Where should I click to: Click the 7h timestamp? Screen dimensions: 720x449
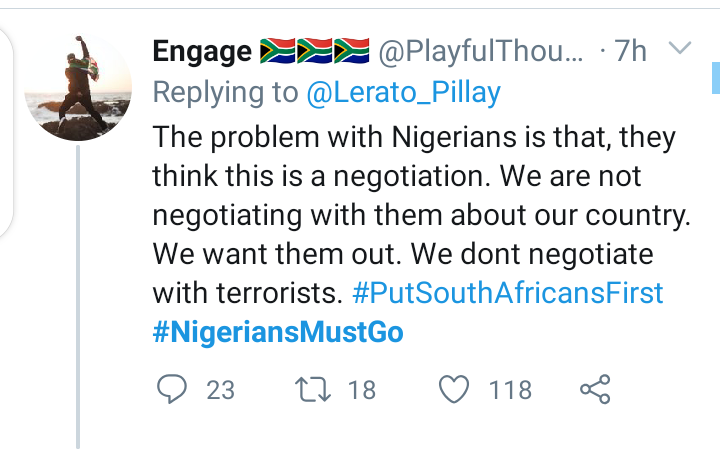click(630, 50)
